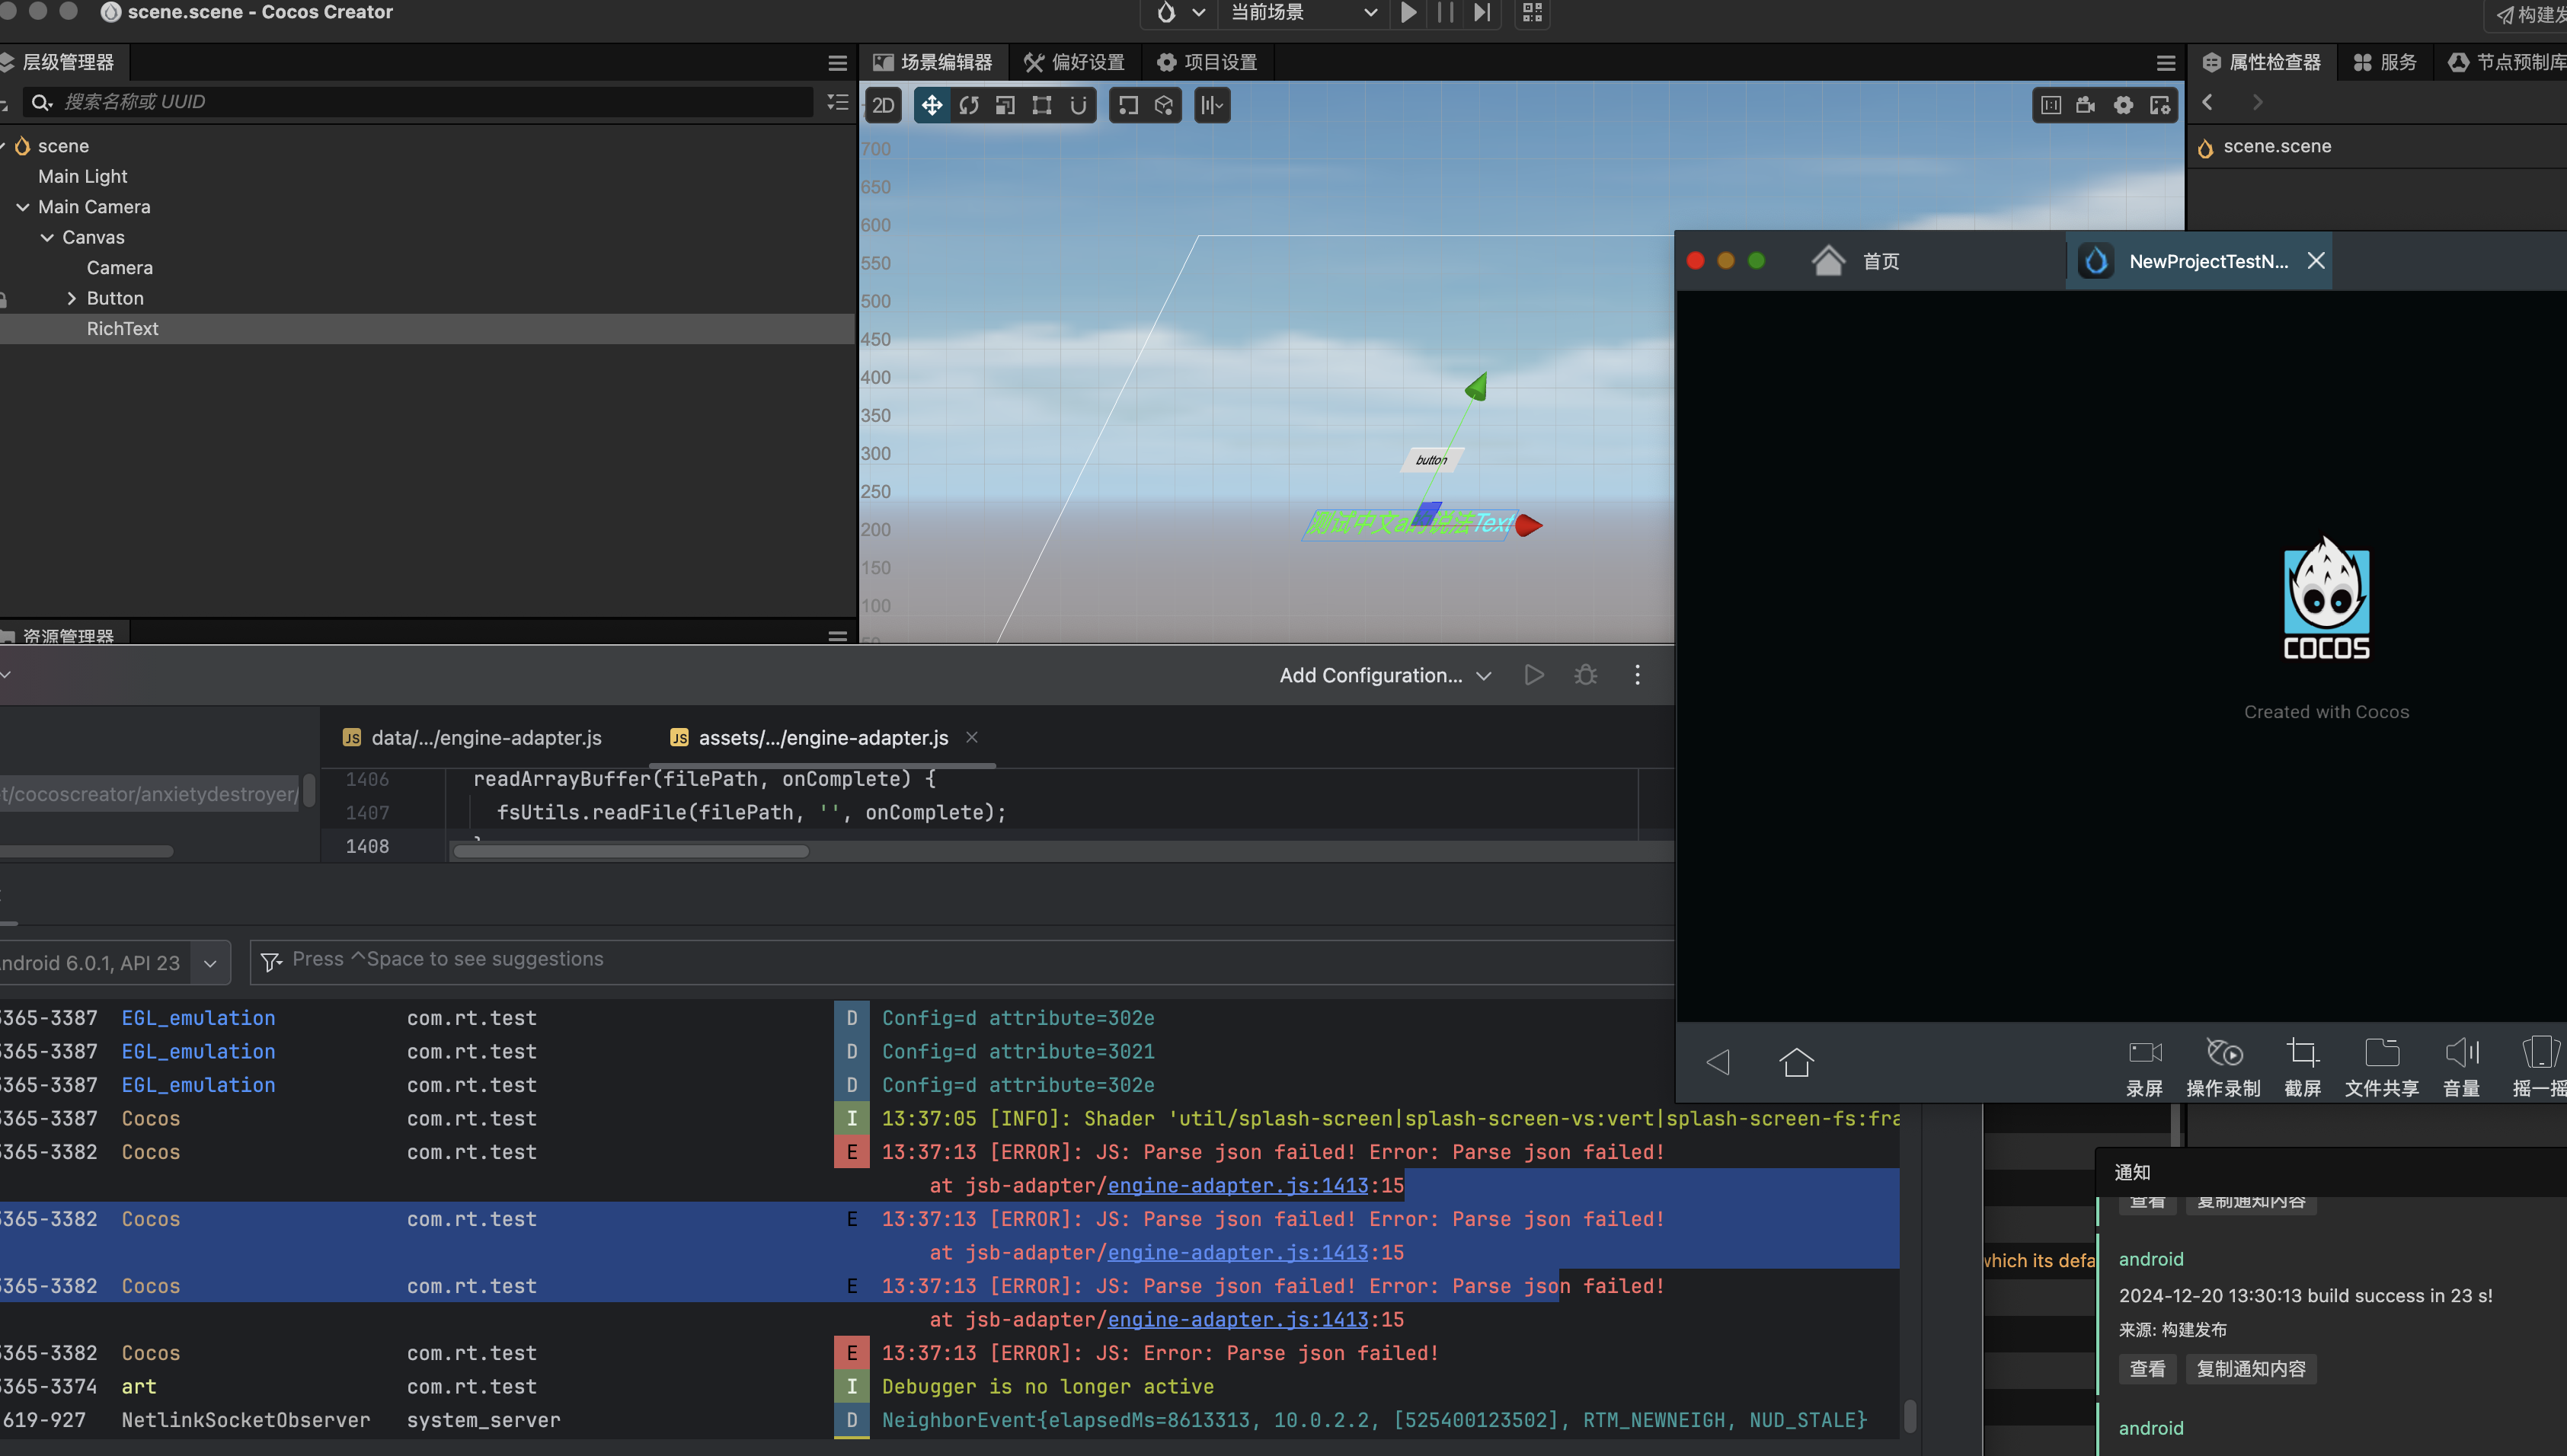Select the Scale gizmo tool
This screenshot has height=1456, width=2567.
1005,105
